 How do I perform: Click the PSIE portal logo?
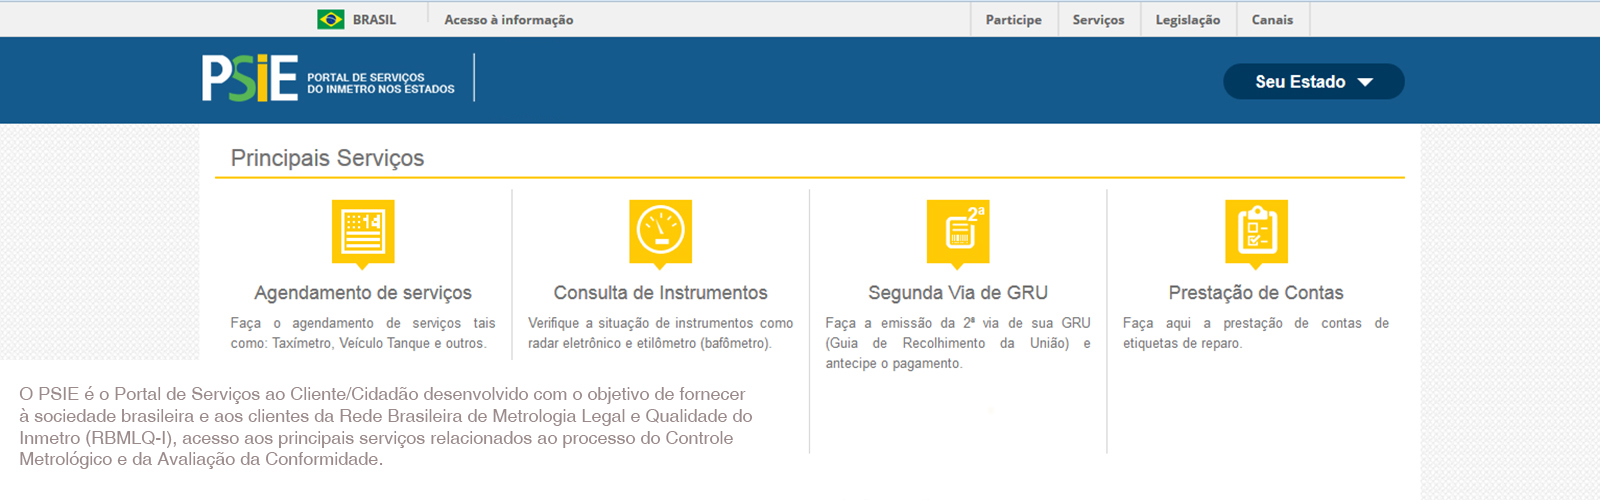[x=250, y=78]
